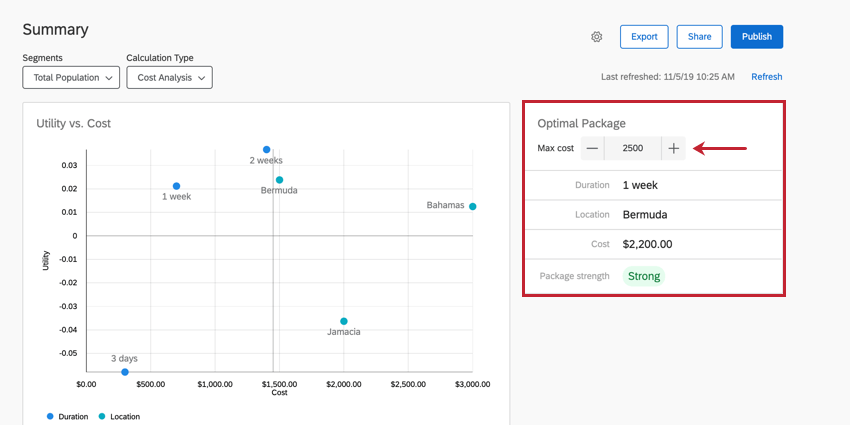The height and width of the screenshot is (425, 850).
Task: Click the Refresh link
Action: click(766, 77)
